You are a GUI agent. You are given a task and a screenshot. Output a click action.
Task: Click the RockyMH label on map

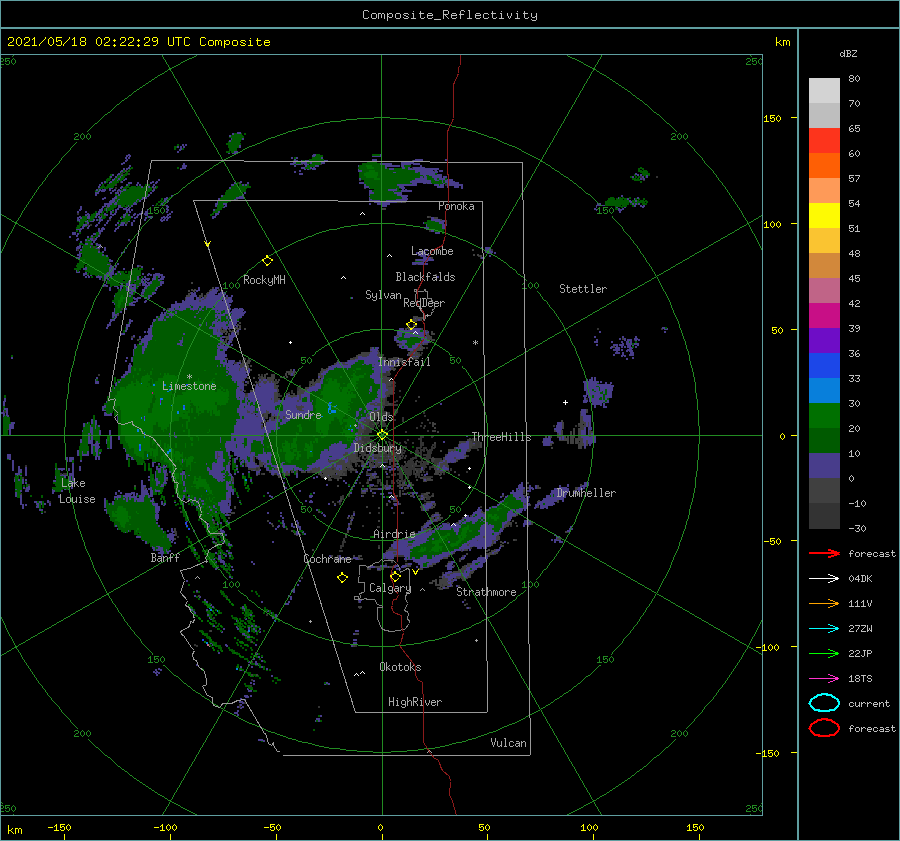pos(264,280)
